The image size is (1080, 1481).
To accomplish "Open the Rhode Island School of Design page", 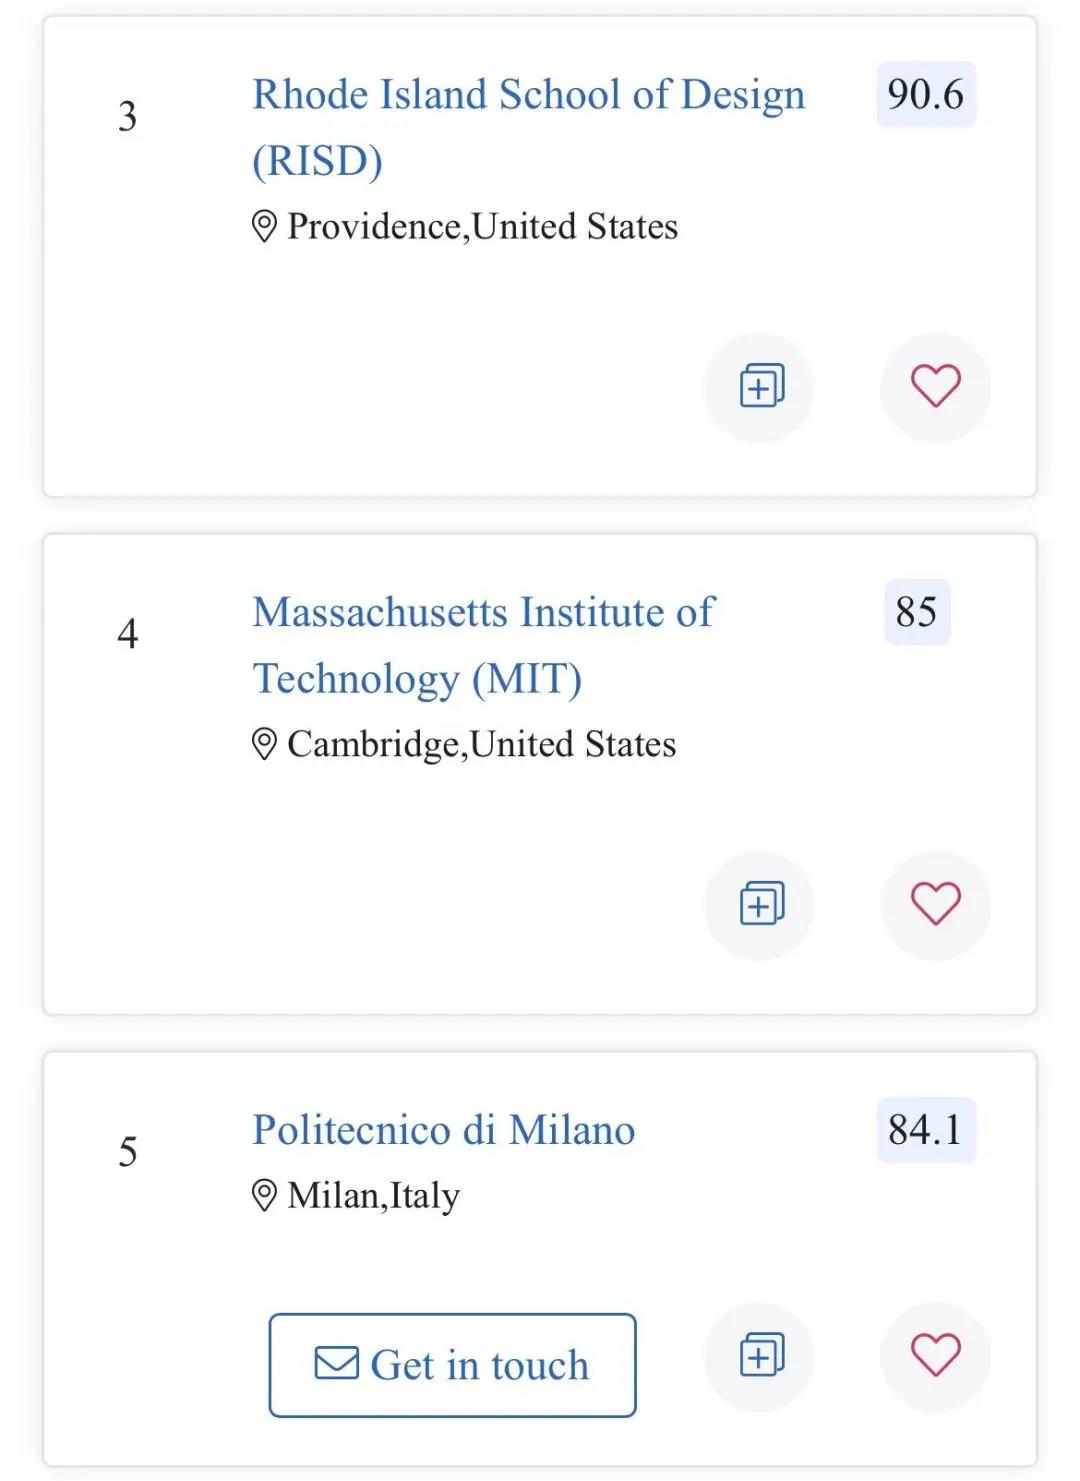I will tap(528, 127).
